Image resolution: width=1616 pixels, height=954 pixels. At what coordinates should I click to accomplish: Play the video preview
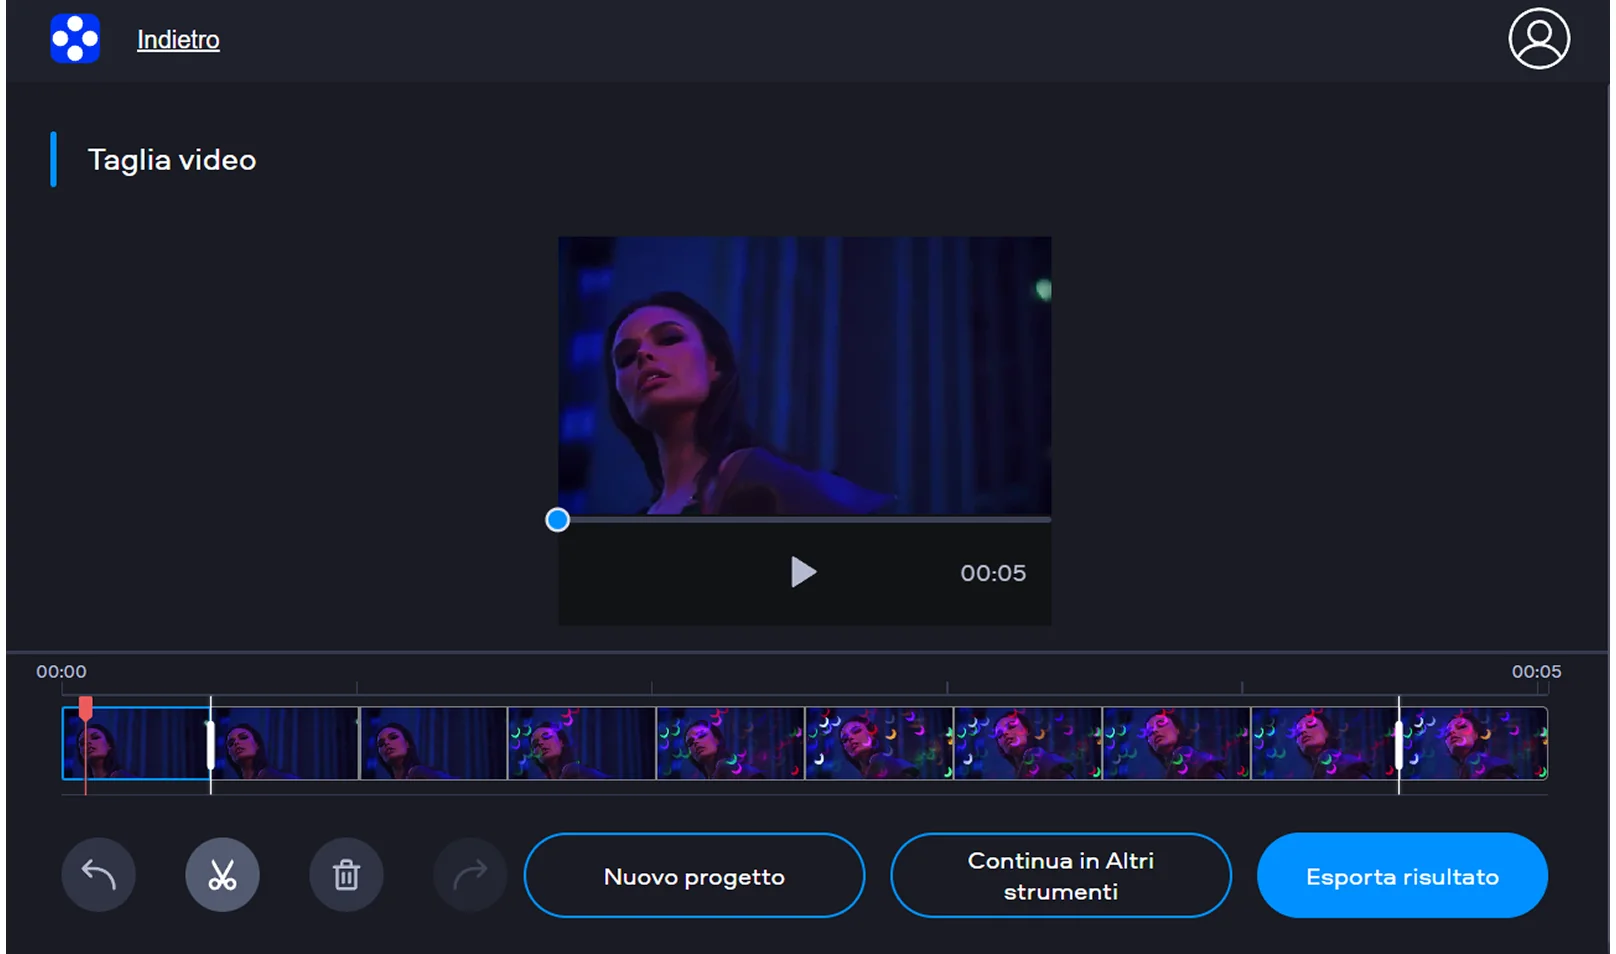pos(803,572)
